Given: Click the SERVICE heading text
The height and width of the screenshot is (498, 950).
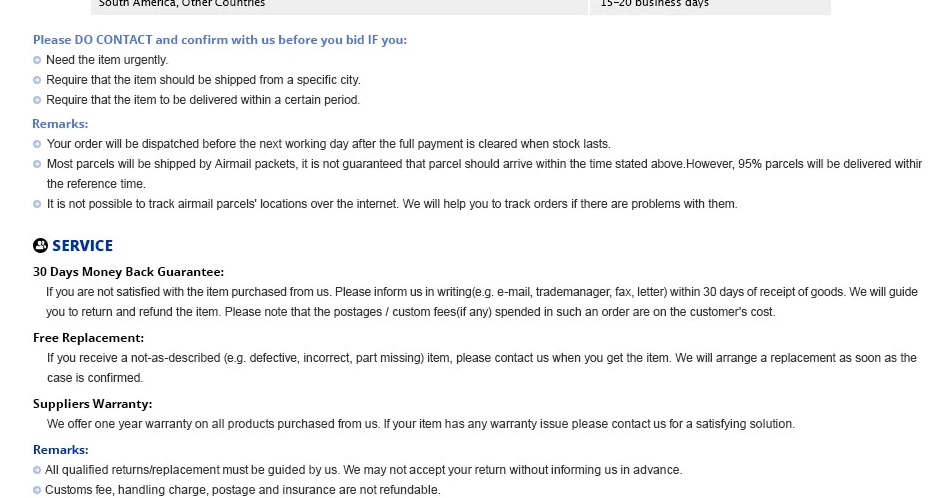Looking at the screenshot, I should pos(82,245).
